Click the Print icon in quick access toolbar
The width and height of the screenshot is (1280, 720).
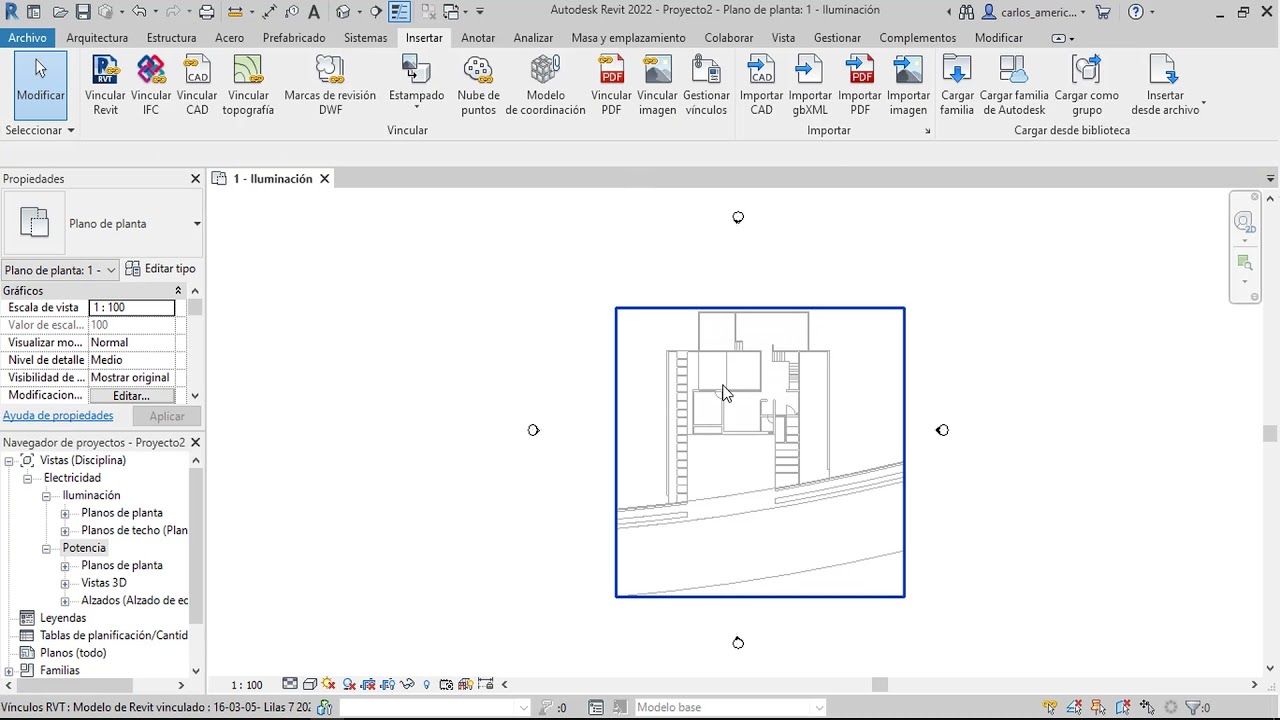tap(206, 12)
